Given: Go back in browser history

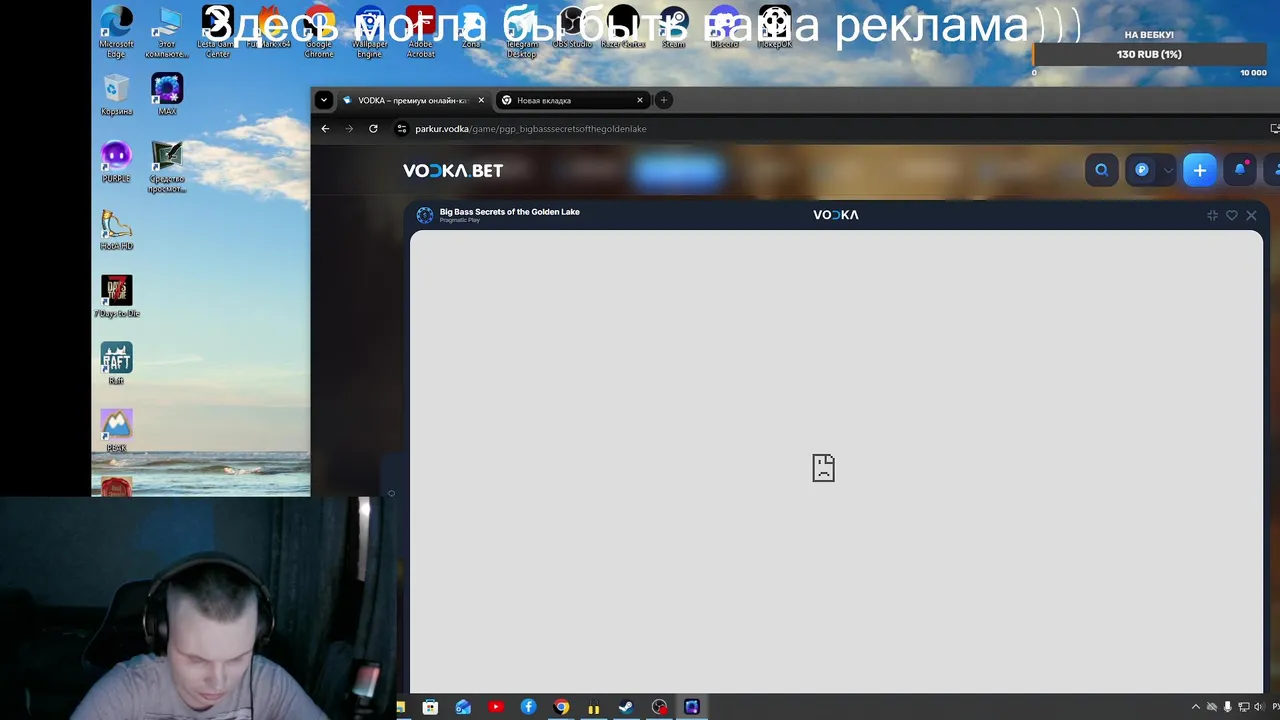Looking at the screenshot, I should click(325, 128).
